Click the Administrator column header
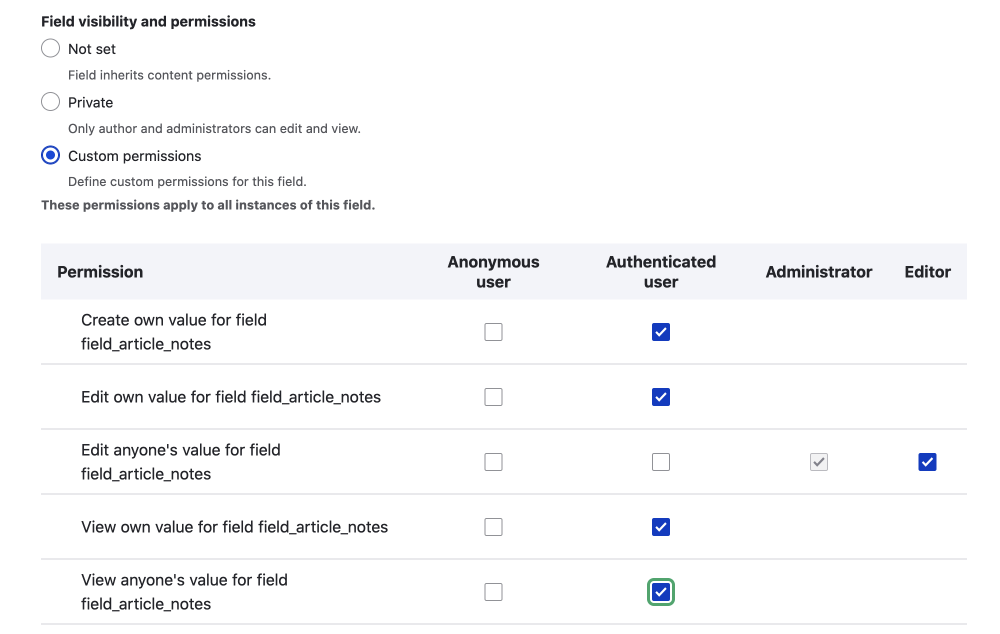1000x634 pixels. [819, 271]
